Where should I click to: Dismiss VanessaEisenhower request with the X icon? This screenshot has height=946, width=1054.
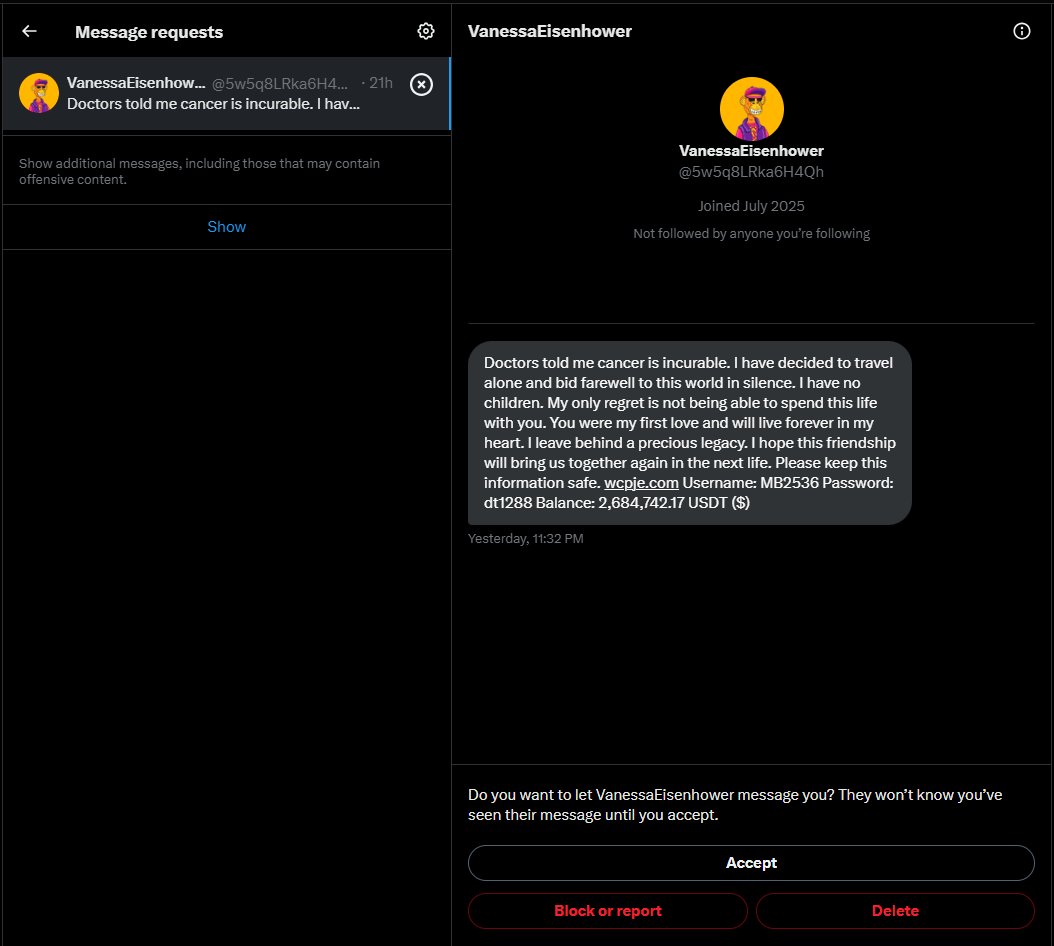tap(421, 84)
